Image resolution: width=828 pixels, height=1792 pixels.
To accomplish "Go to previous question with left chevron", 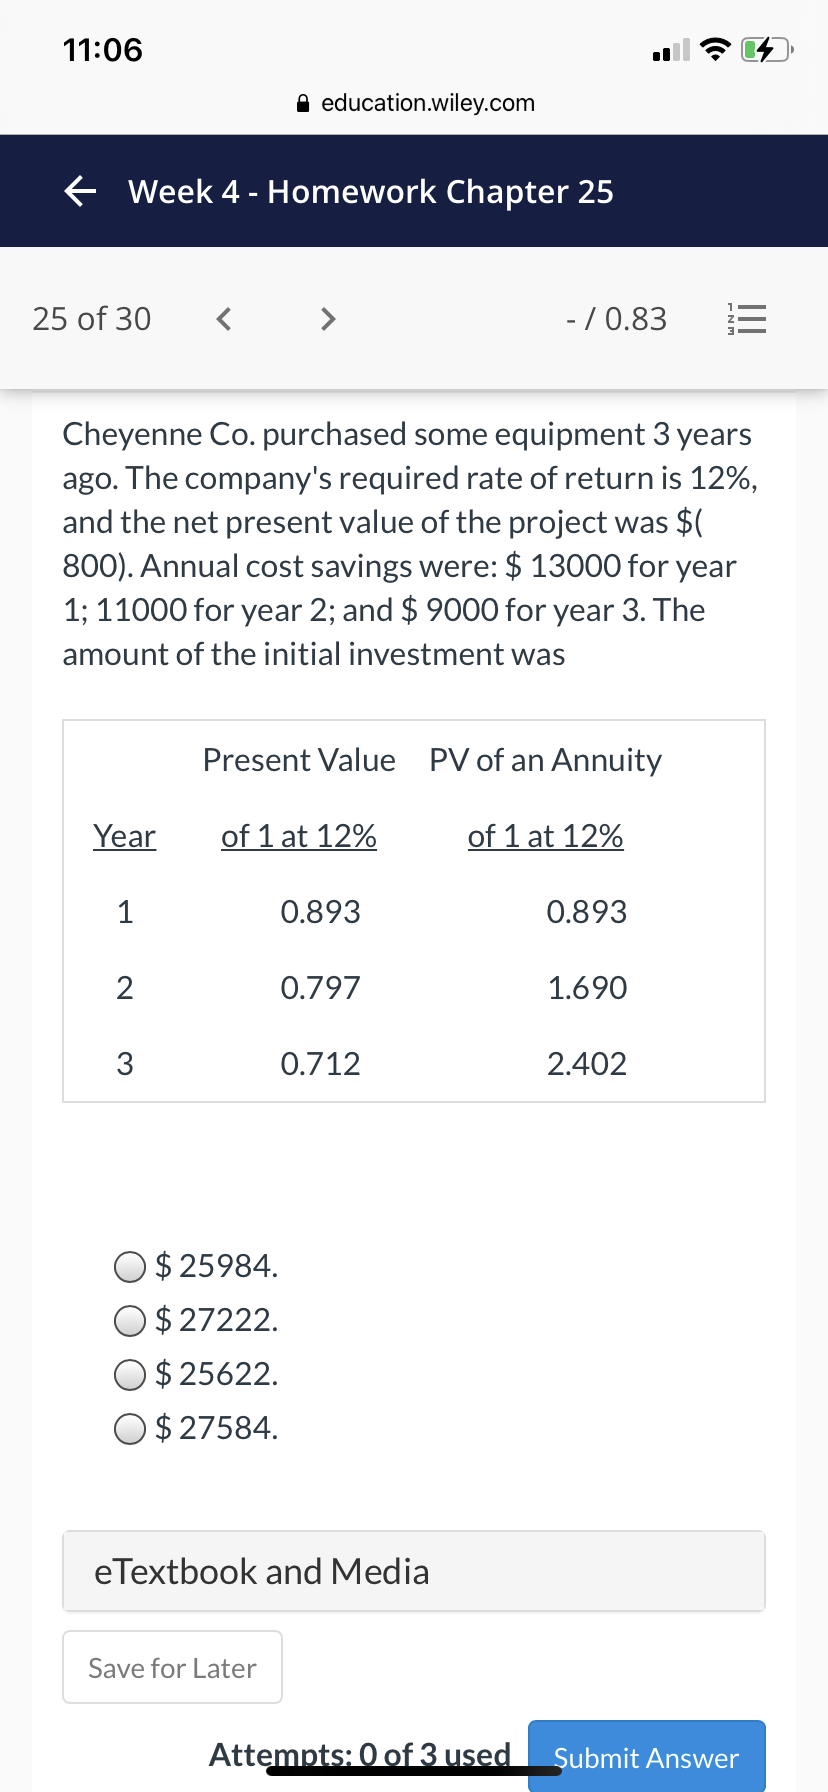I will (224, 319).
